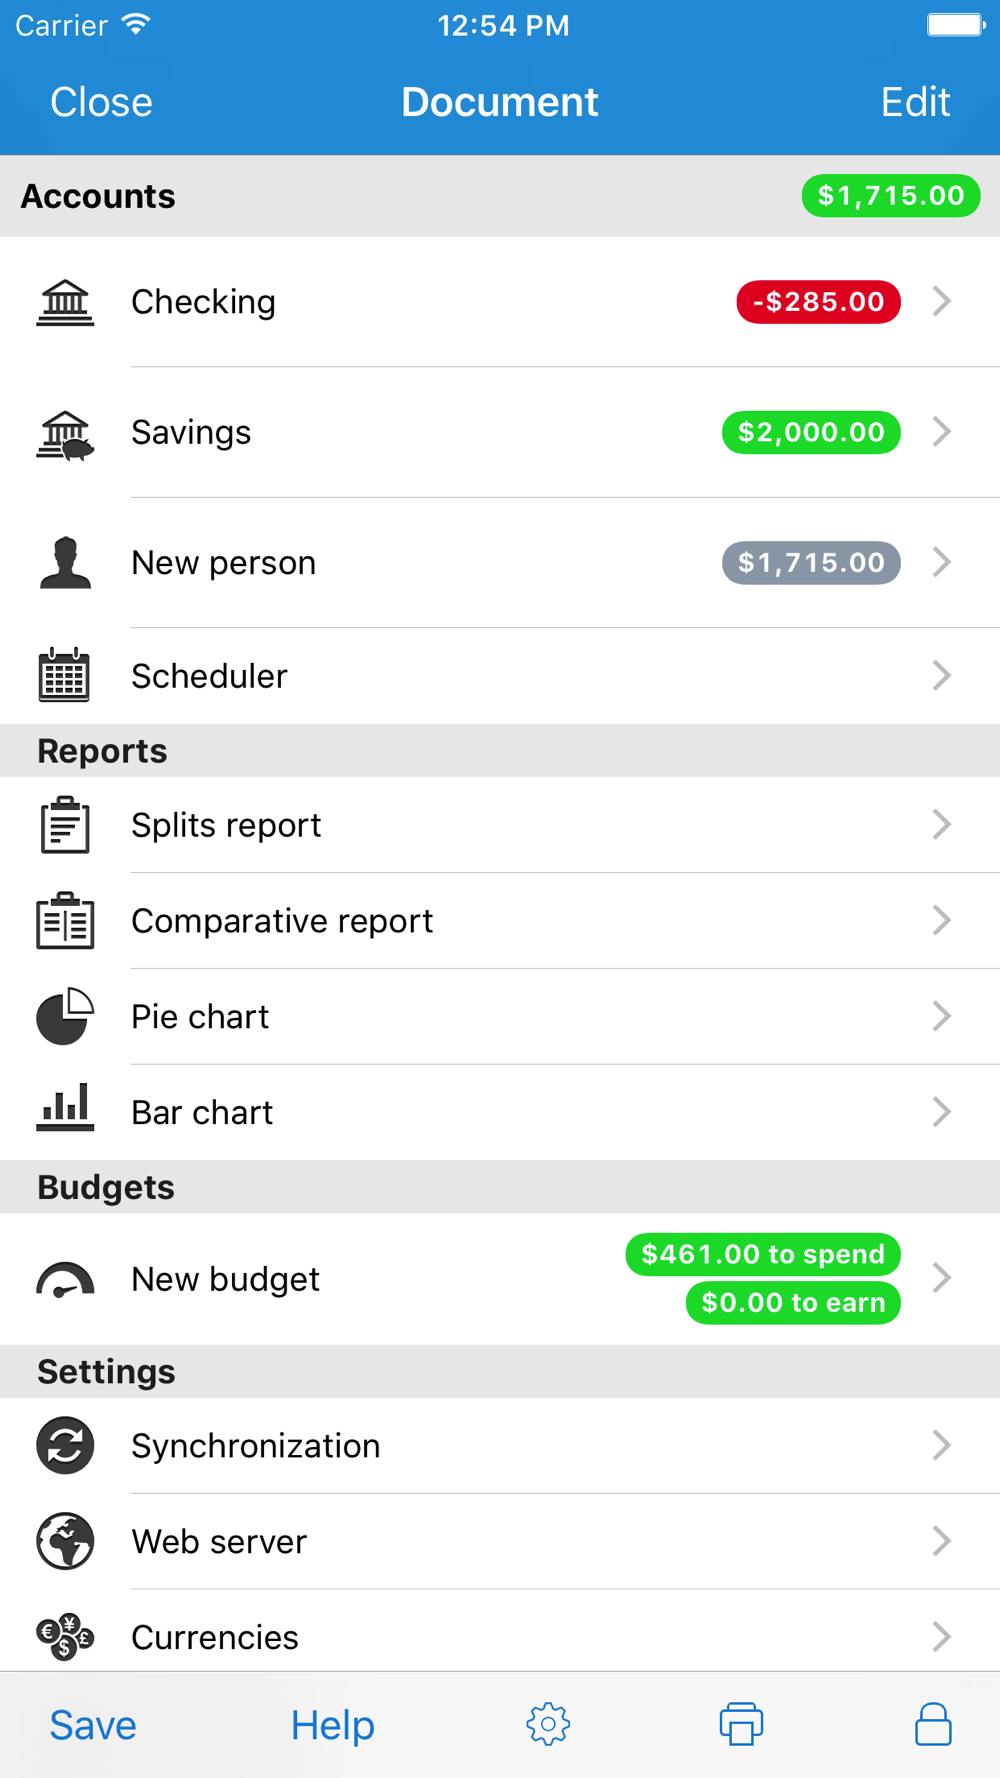Expand the New budget chevron

tap(941, 1277)
